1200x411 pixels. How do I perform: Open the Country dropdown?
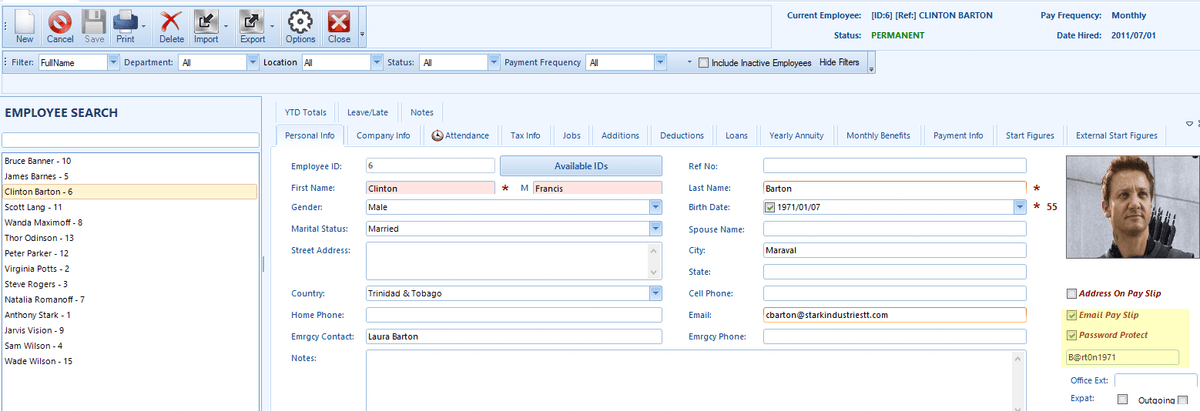656,293
